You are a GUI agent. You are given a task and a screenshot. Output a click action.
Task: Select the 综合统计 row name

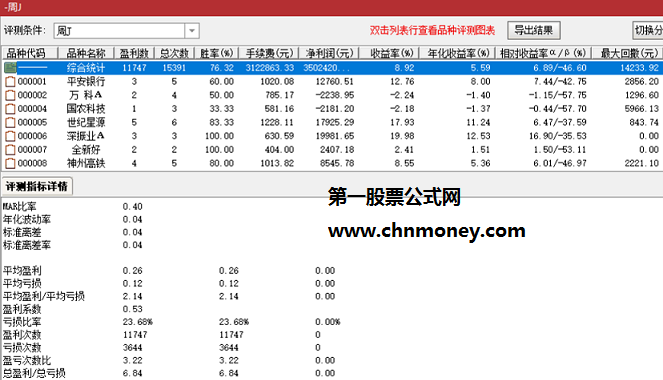coord(86,68)
